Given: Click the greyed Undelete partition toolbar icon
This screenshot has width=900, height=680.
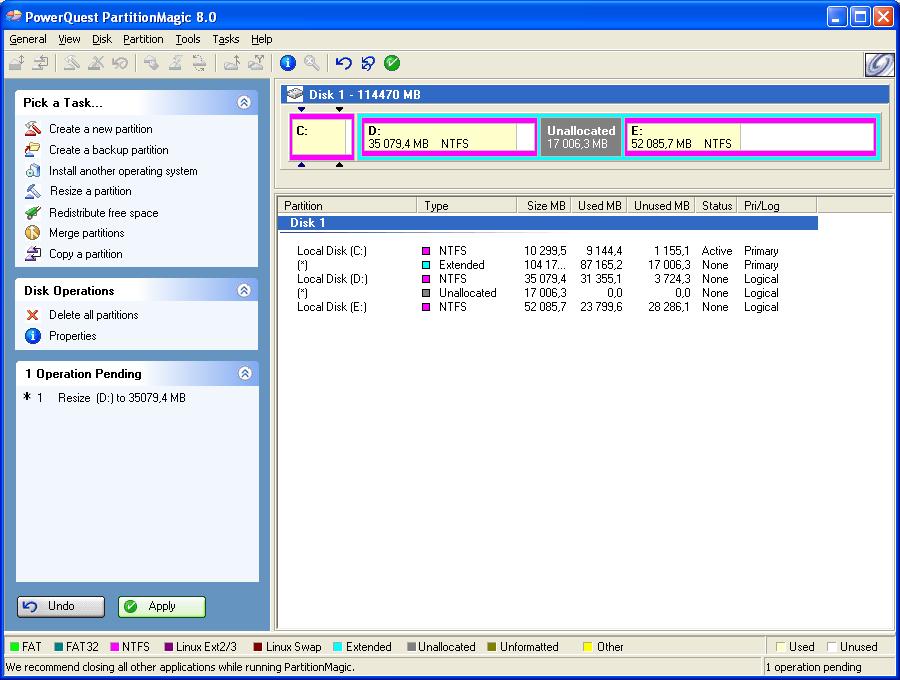Looking at the screenshot, I should coord(119,63).
